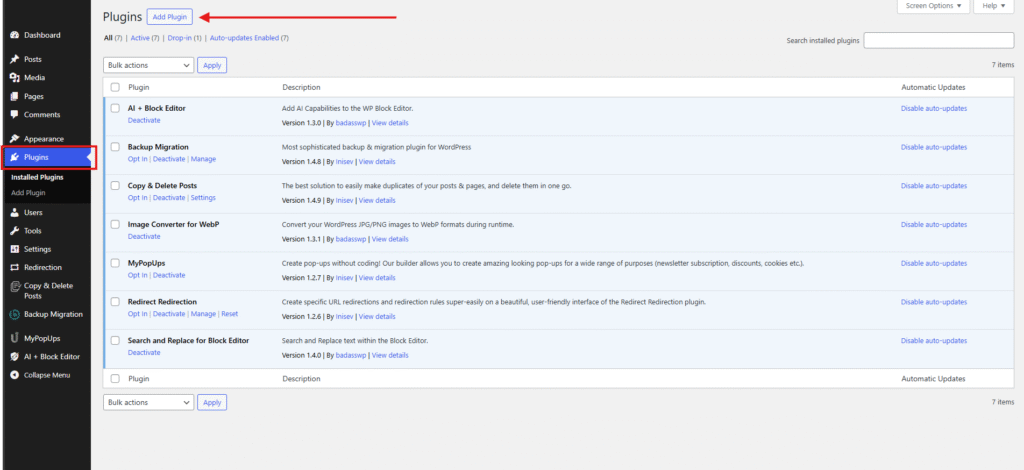1024x470 pixels.
Task: View details for Copy & Delete Posts
Action: pos(377,200)
